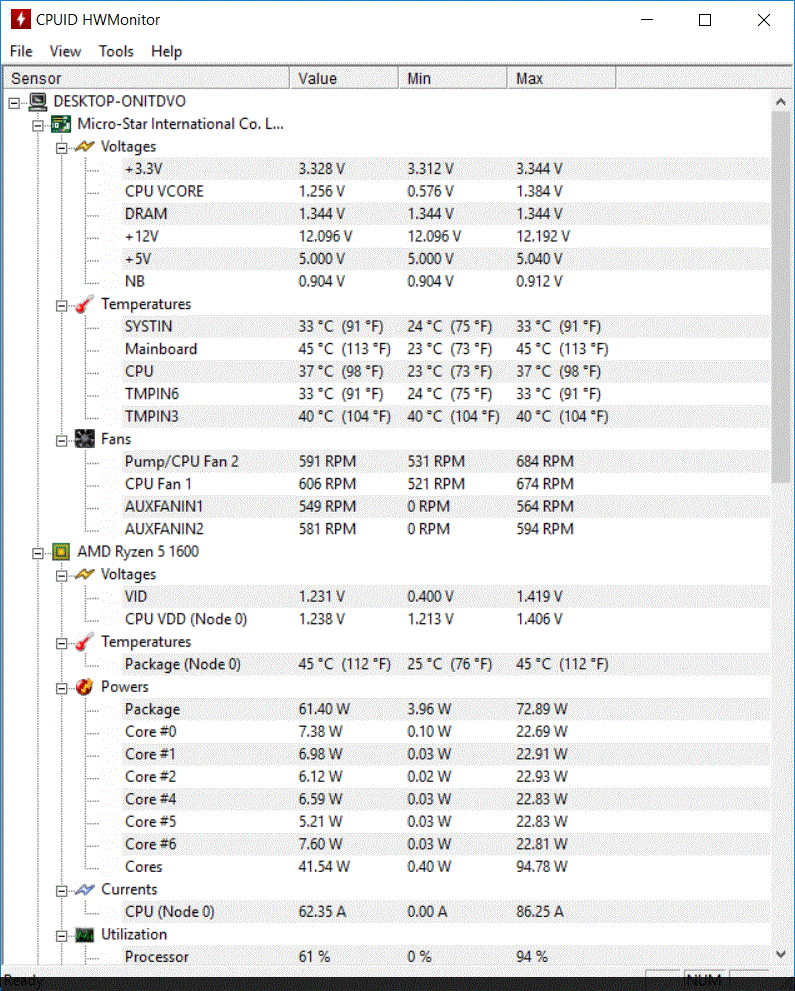Select the Processor utilization row
The height and width of the screenshot is (991, 795).
tap(446, 957)
